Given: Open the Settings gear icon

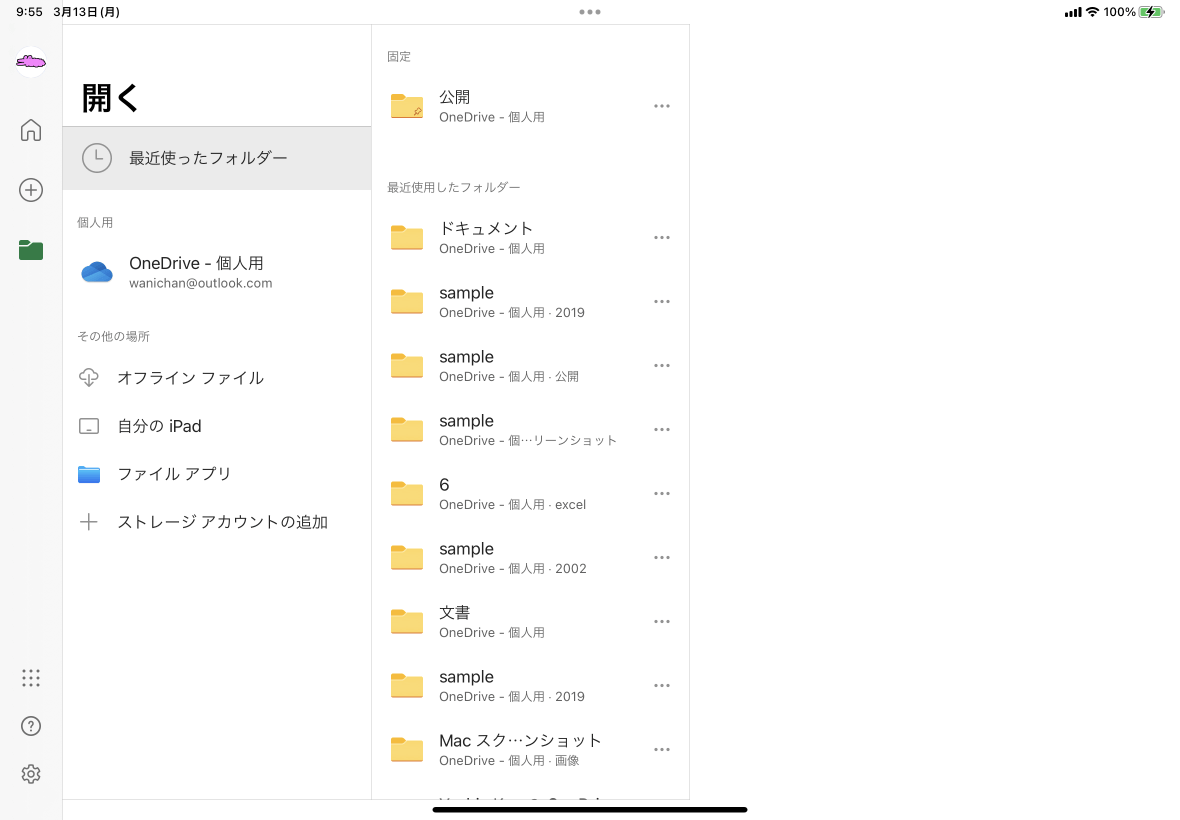Looking at the screenshot, I should [31, 774].
